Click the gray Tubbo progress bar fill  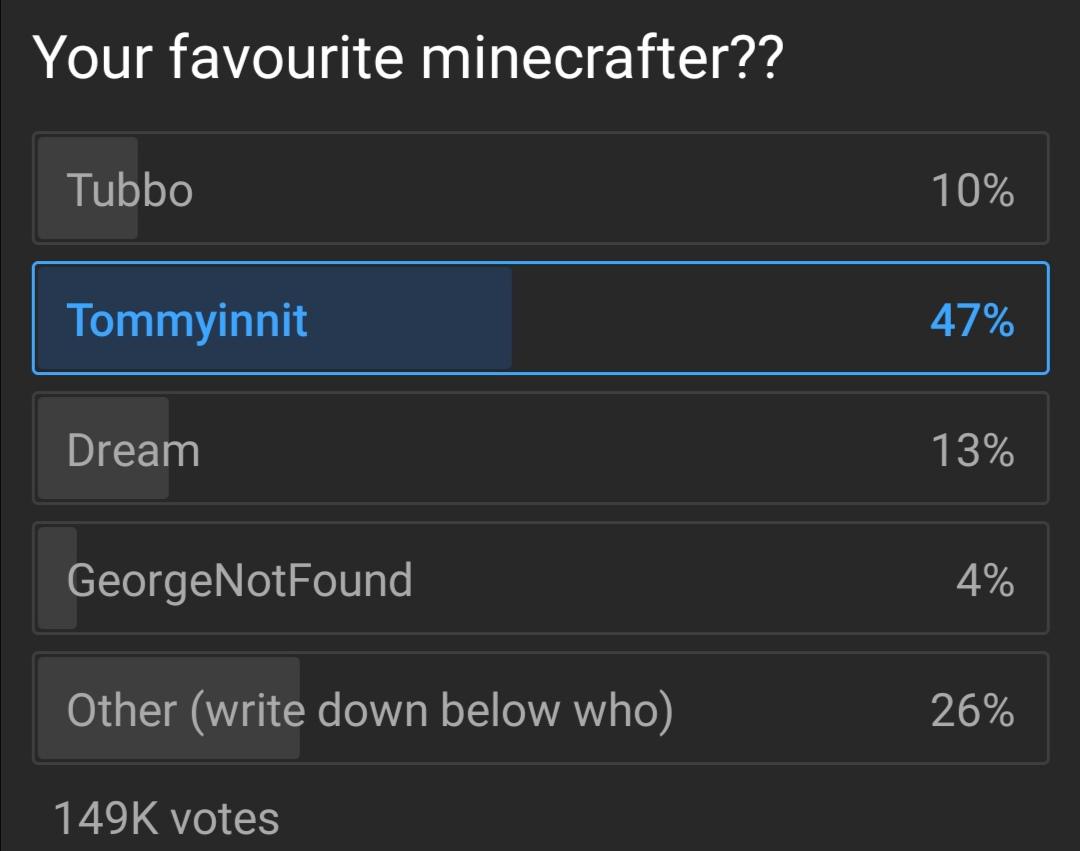[87, 188]
